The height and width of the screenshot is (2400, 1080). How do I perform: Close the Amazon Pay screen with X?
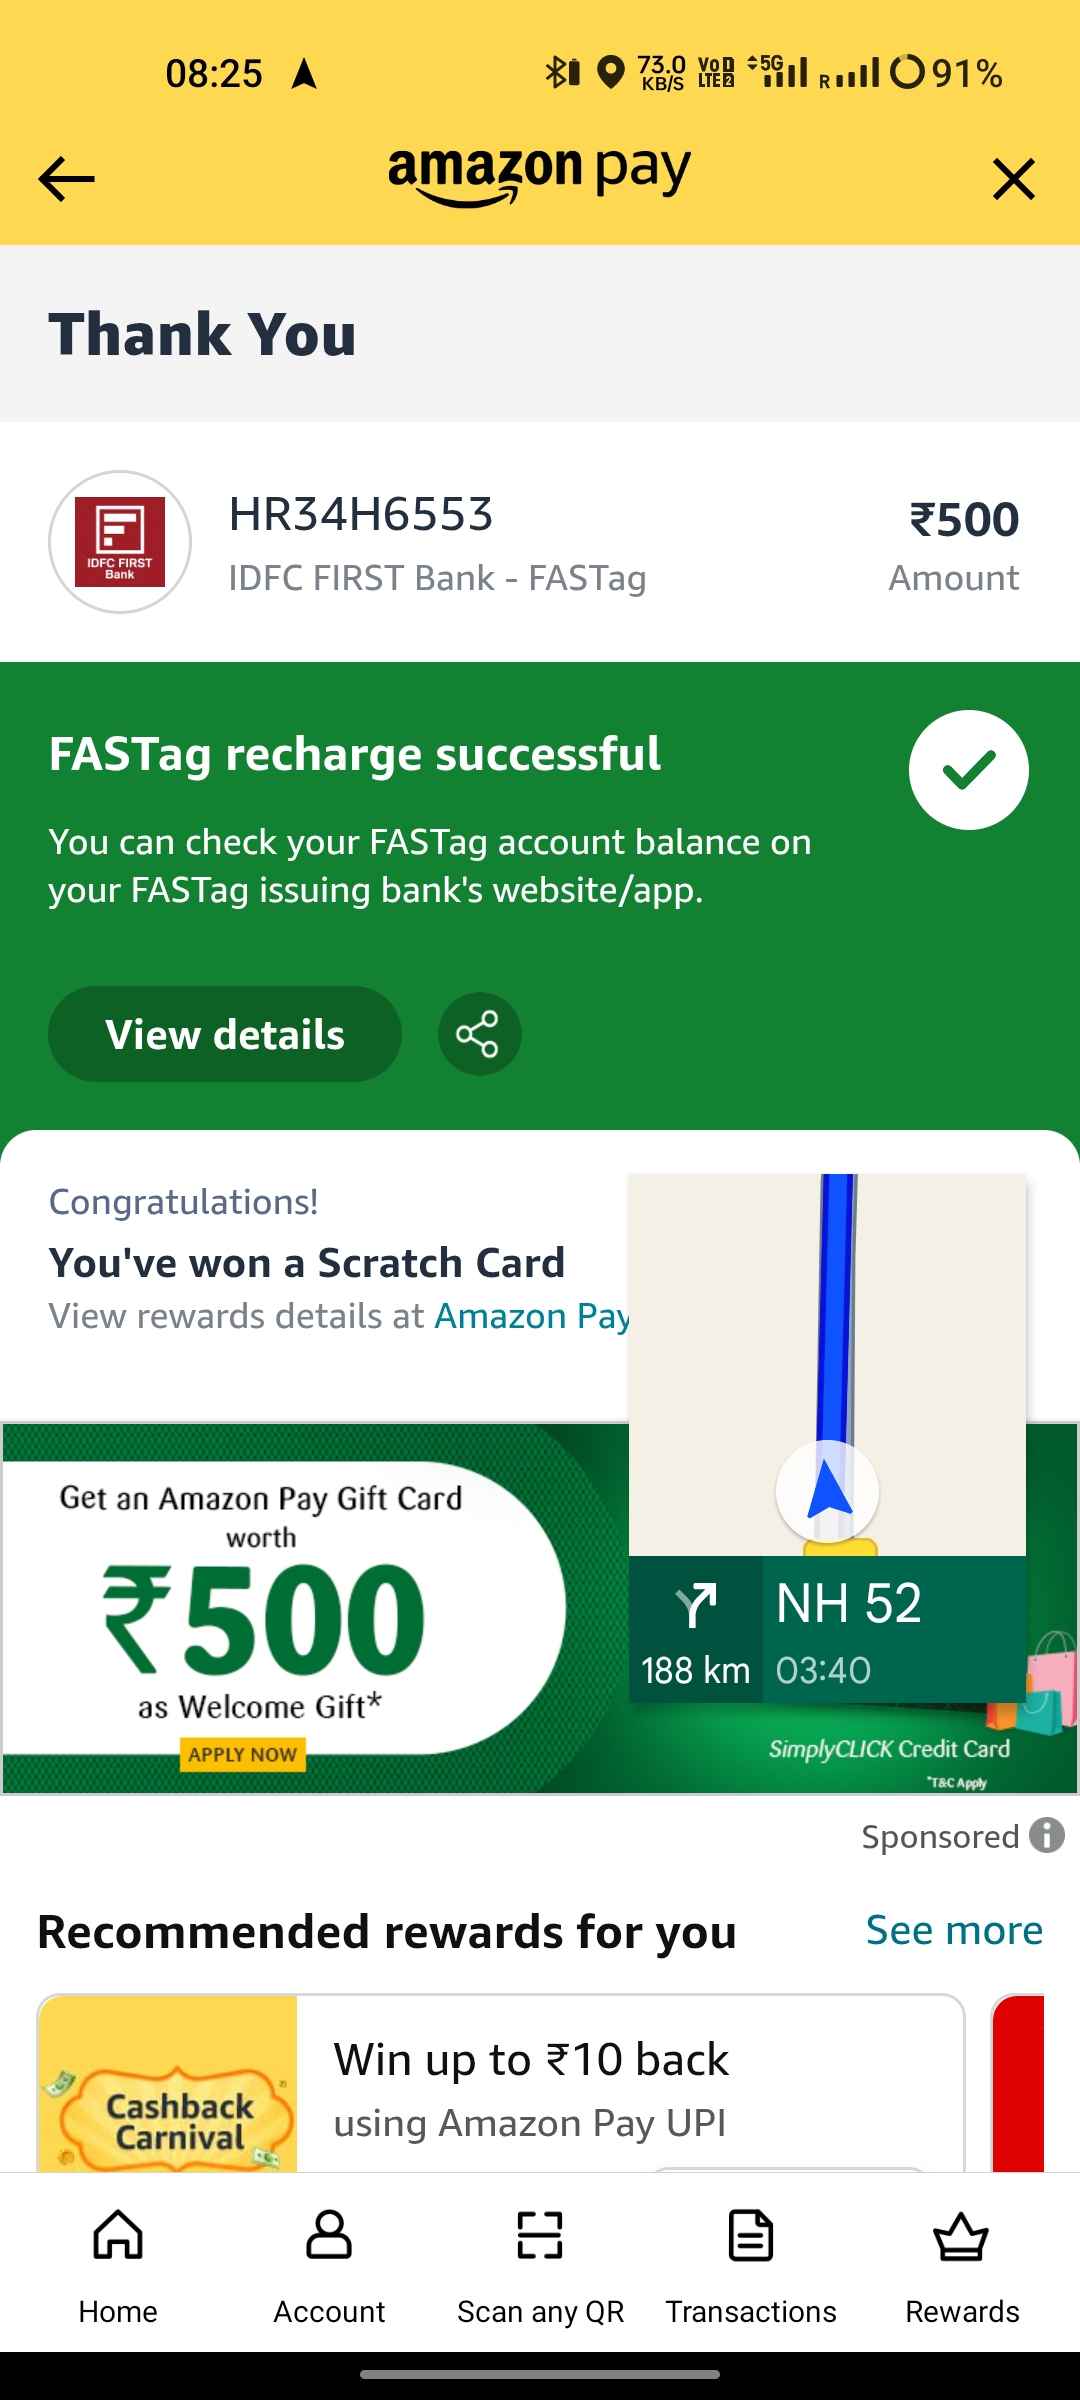tap(1013, 179)
